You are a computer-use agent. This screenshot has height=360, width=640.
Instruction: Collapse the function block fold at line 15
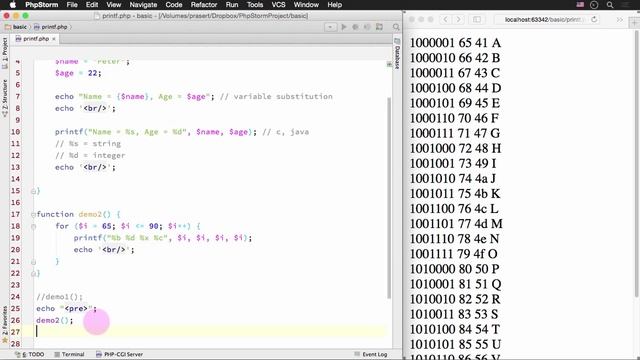(x=33, y=191)
